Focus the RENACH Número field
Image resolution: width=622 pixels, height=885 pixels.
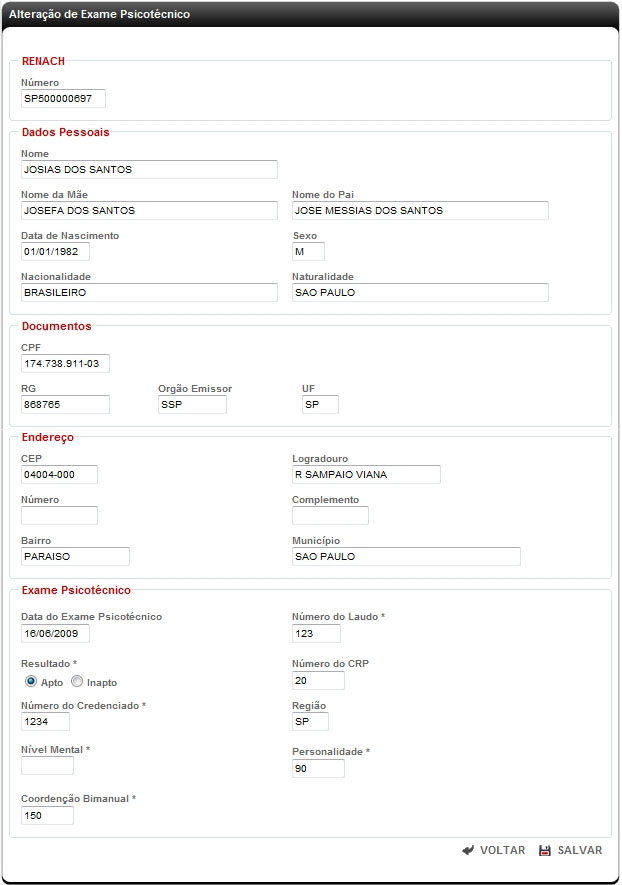pyautogui.click(x=63, y=98)
